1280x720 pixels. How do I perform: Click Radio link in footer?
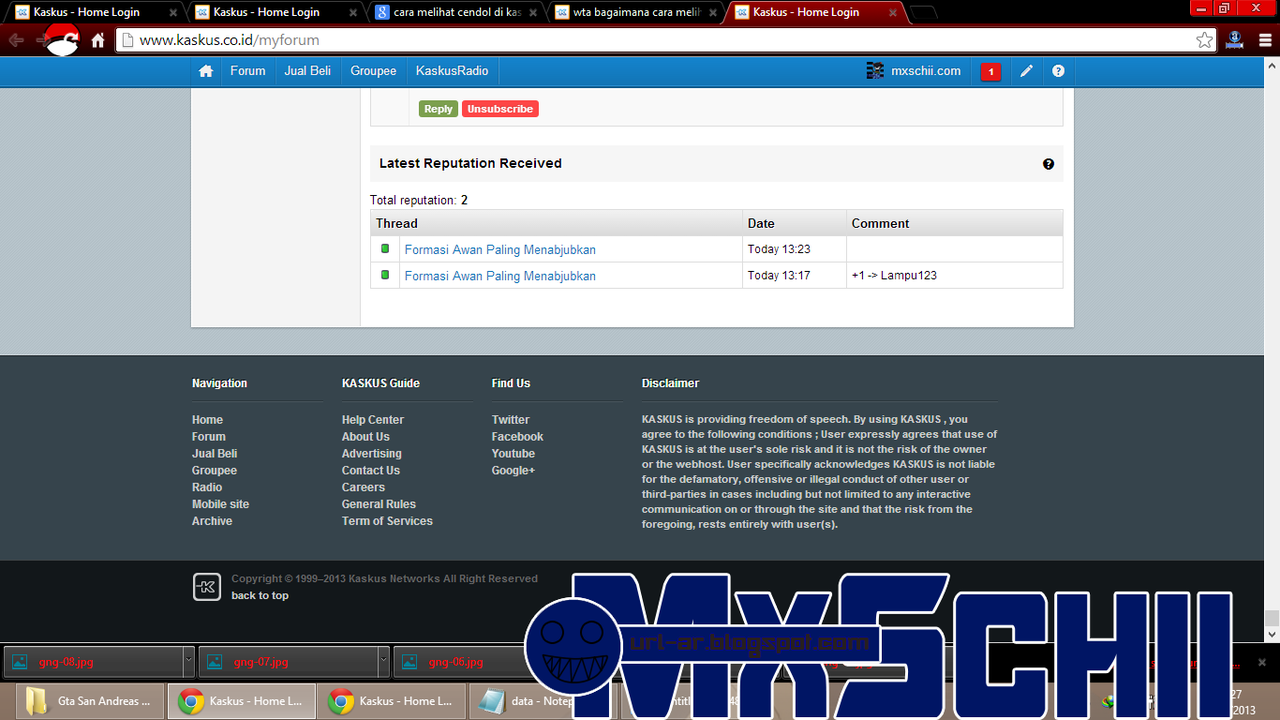click(207, 488)
